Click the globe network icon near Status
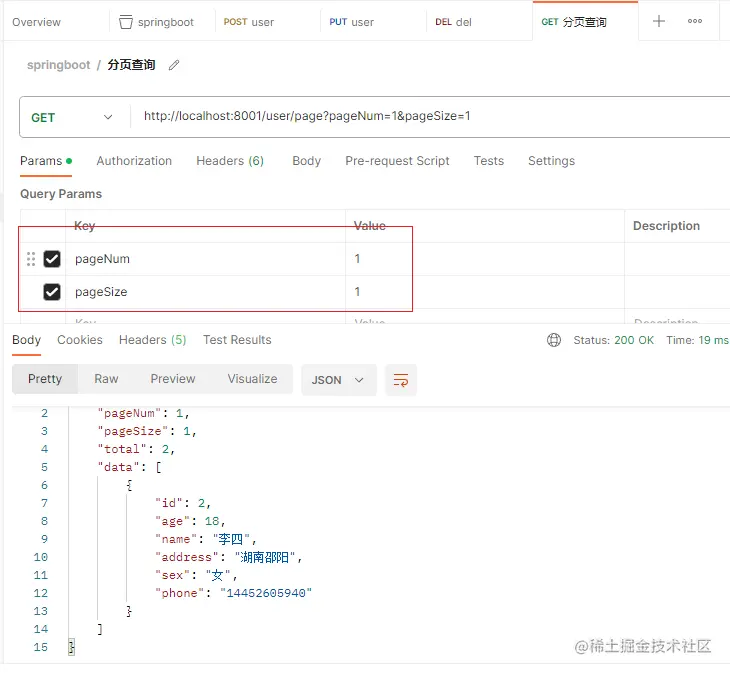Screen dimensions: 730x673 click(554, 340)
